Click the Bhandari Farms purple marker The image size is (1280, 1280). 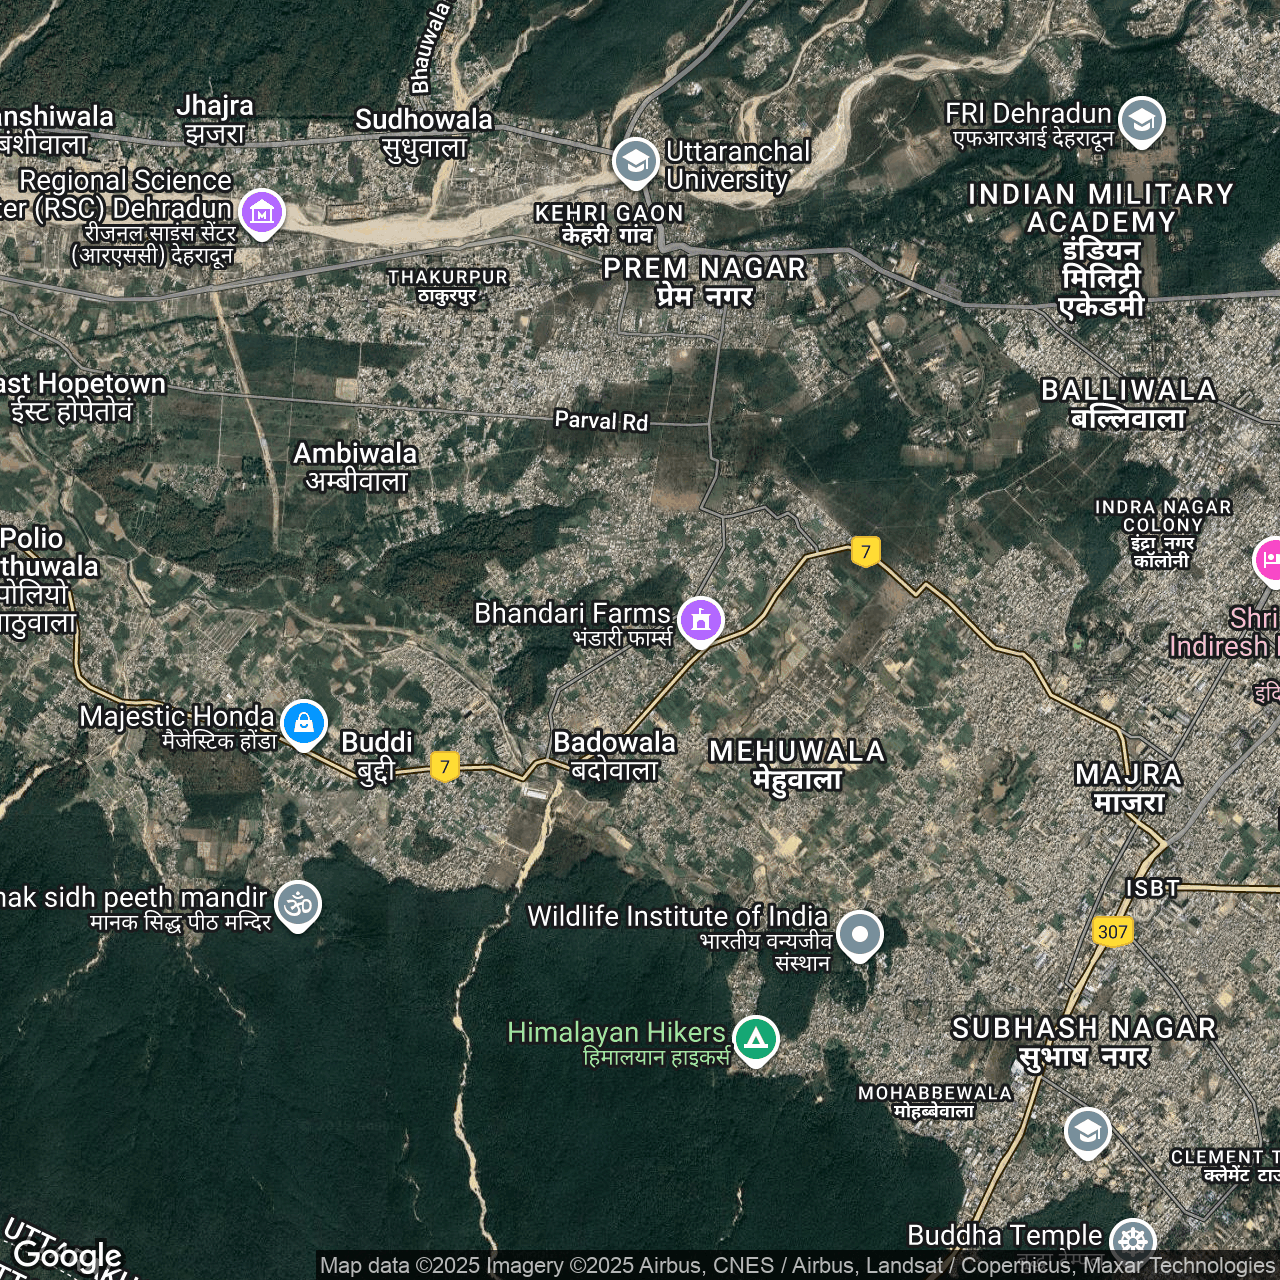(701, 620)
